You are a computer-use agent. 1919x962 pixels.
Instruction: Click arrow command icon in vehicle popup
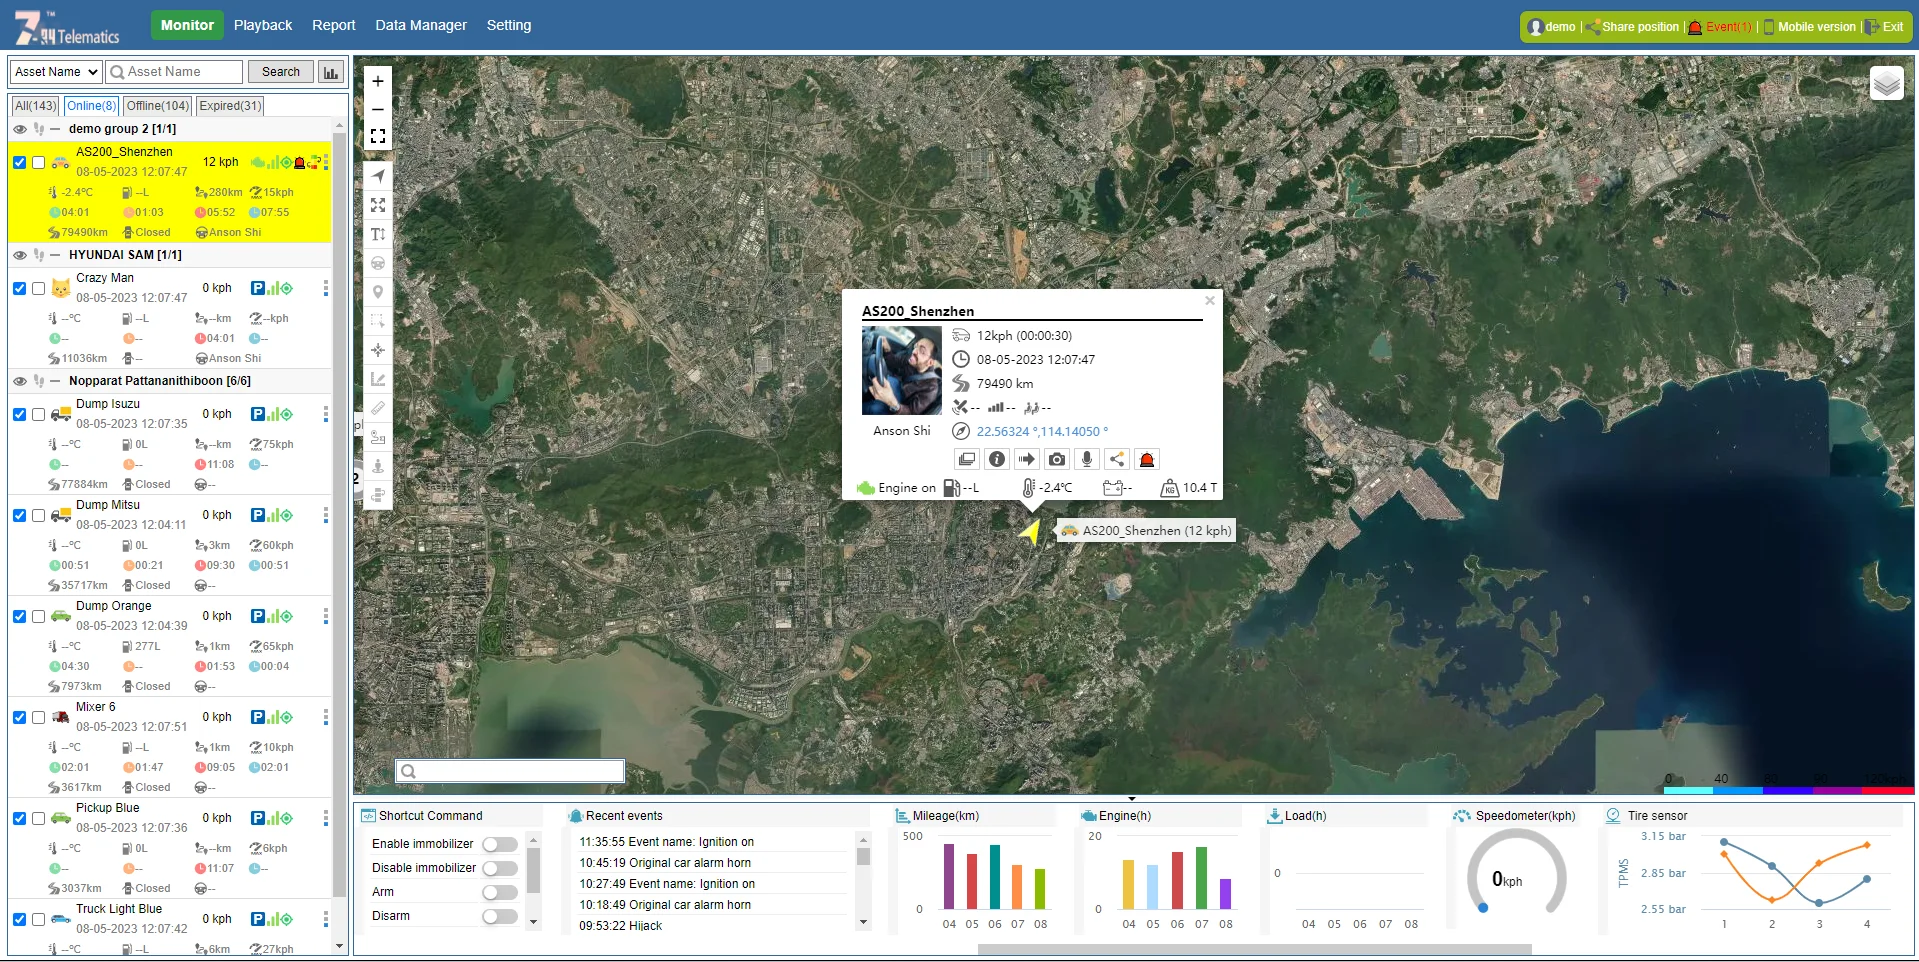pyautogui.click(x=1027, y=459)
